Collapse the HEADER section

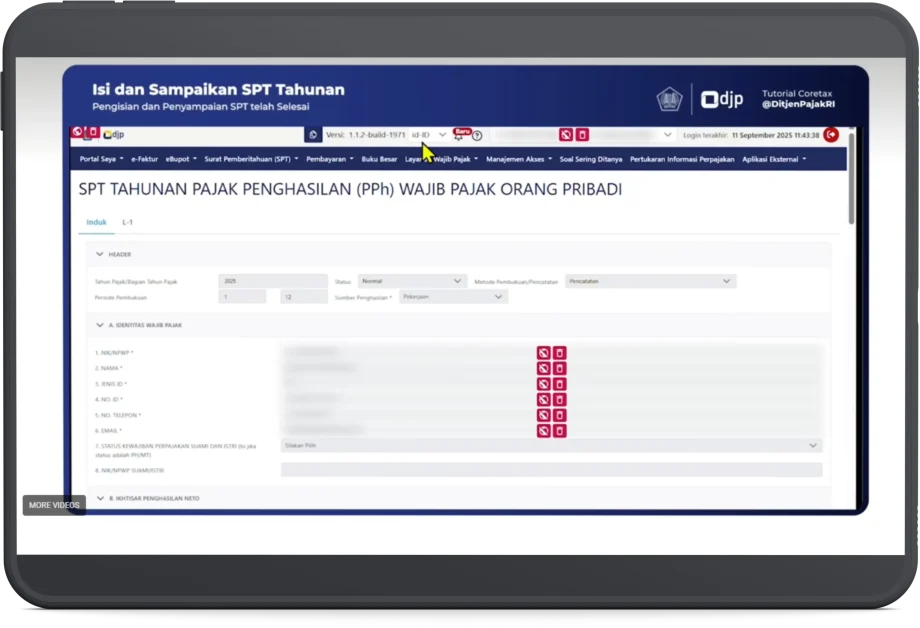coord(100,254)
